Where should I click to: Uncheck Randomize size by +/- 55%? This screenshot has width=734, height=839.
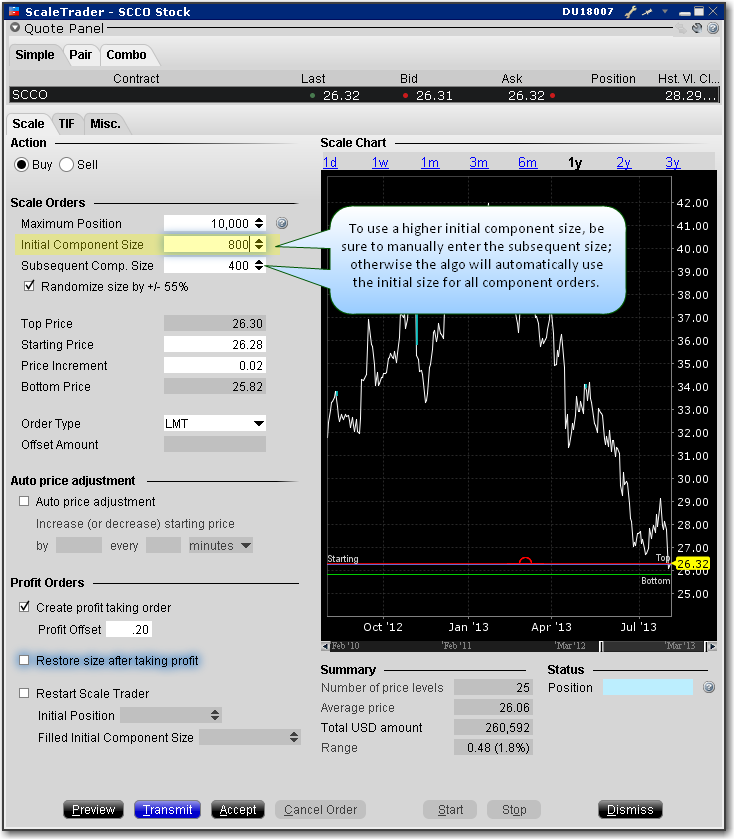pyautogui.click(x=28, y=287)
